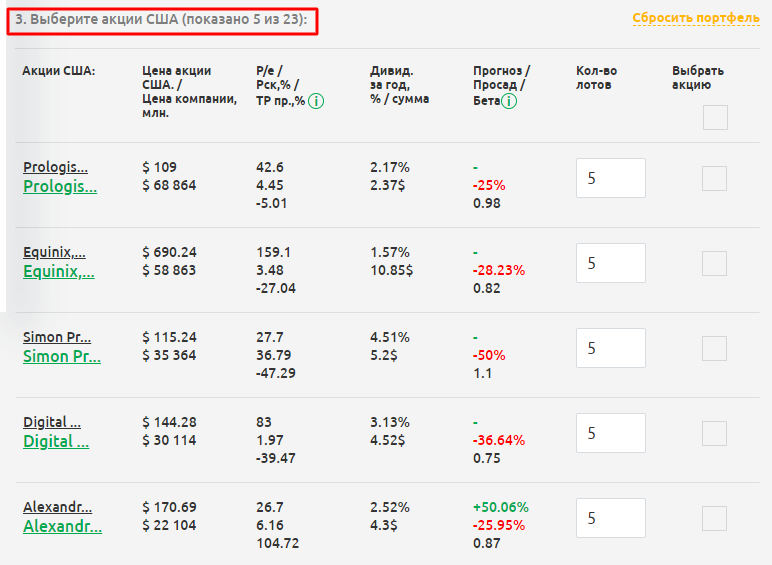The width and height of the screenshot is (772, 565).
Task: Click the Alexandr... lot quantity field
Action: pos(611,518)
